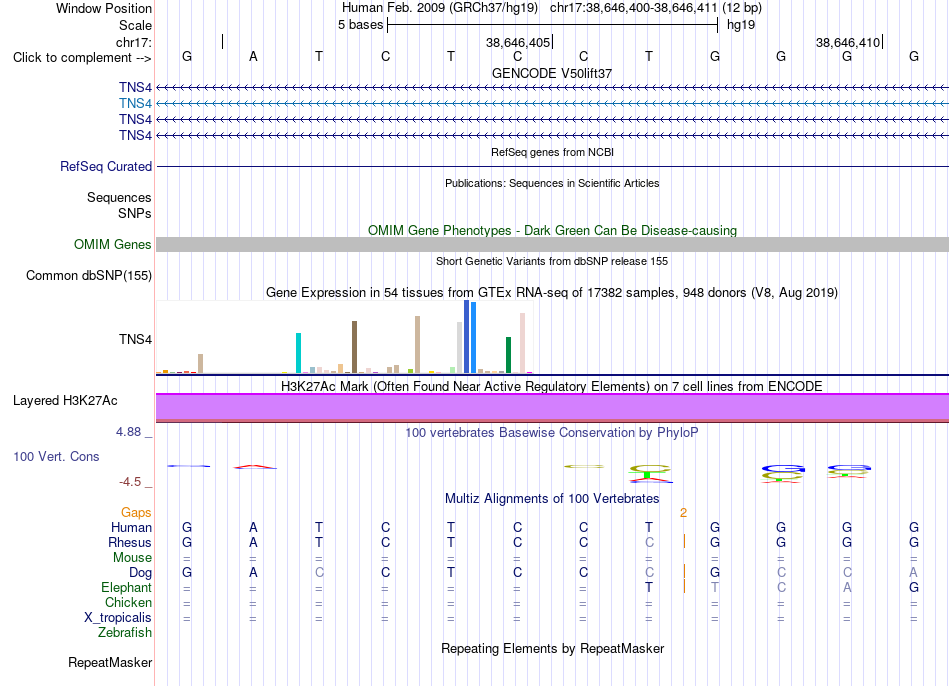Click the 'Scale' track label
The height and width of the screenshot is (686, 950).
click(135, 25)
